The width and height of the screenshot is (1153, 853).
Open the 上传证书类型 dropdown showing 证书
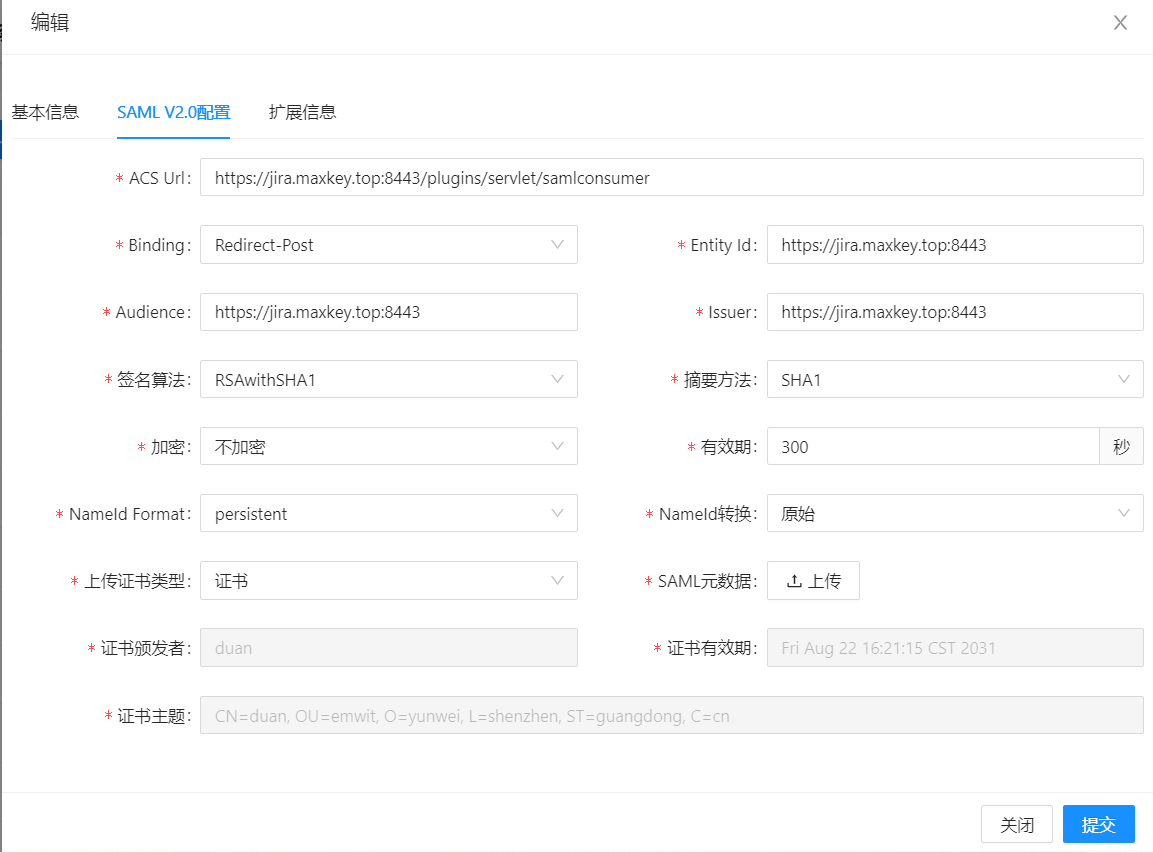[x=388, y=581]
